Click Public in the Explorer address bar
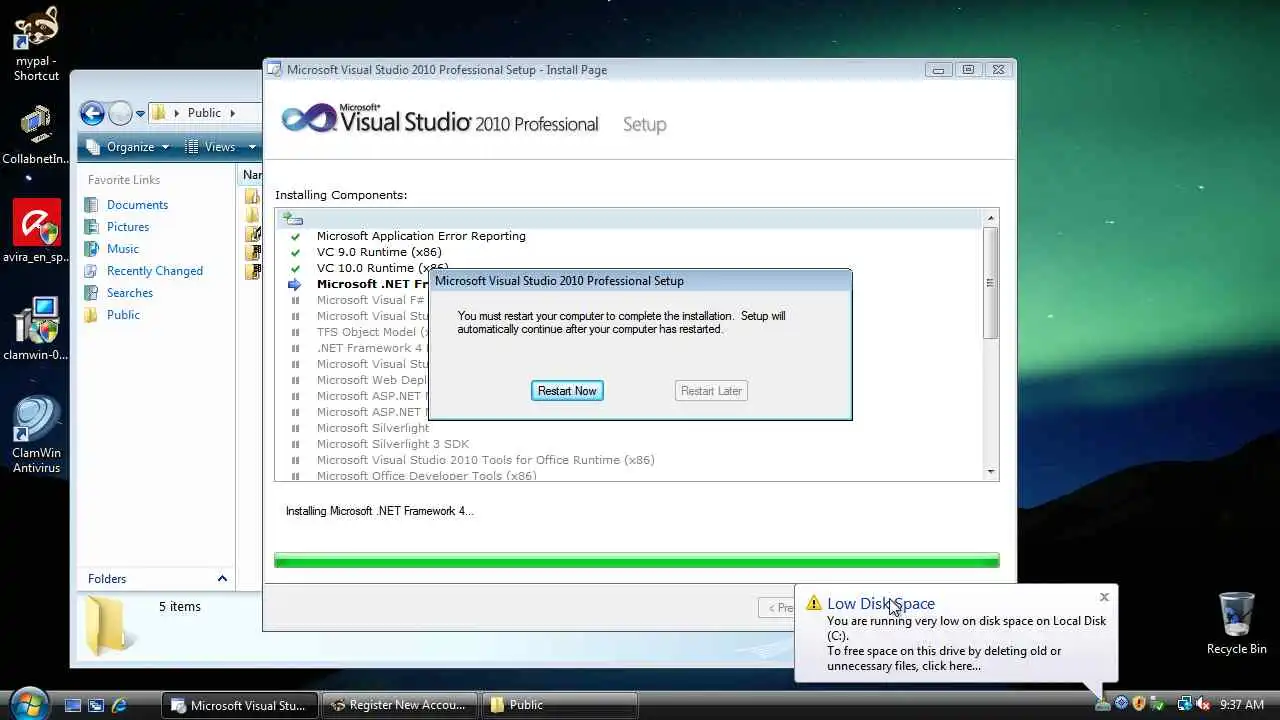This screenshot has height=720, width=1280. [x=204, y=113]
